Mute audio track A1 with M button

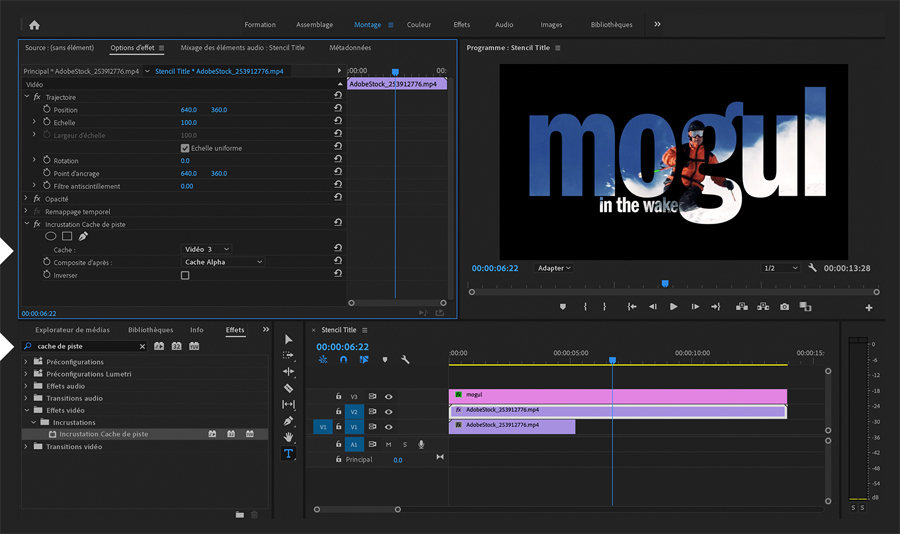point(388,444)
